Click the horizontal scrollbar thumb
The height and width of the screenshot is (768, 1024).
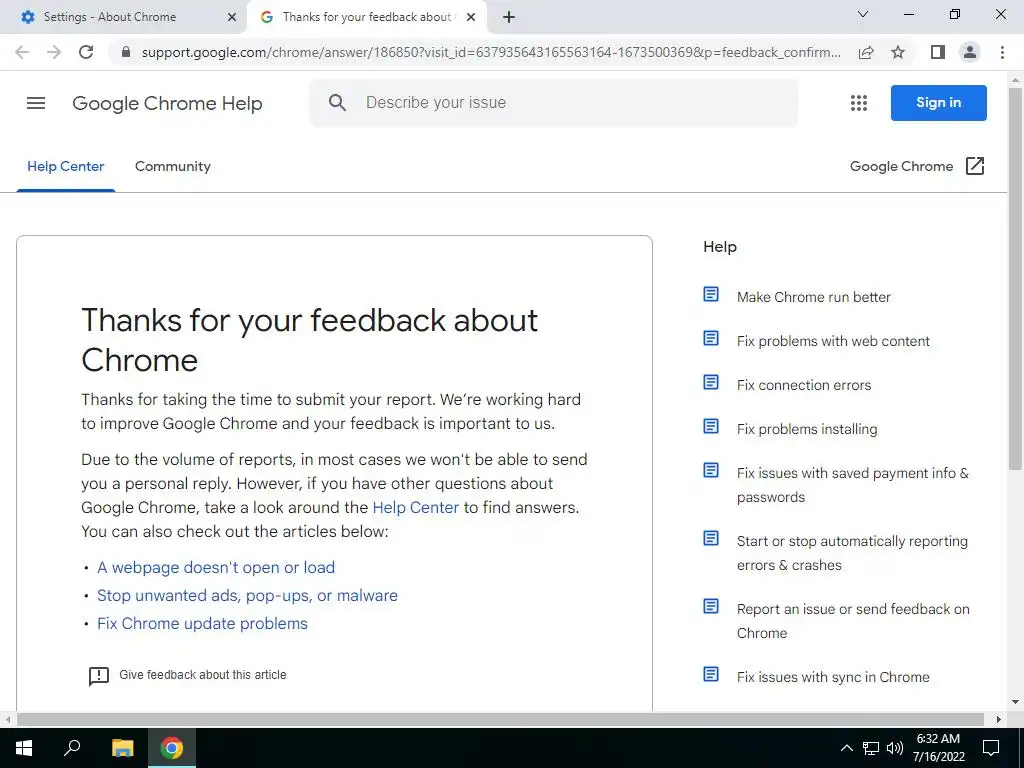[500, 719]
